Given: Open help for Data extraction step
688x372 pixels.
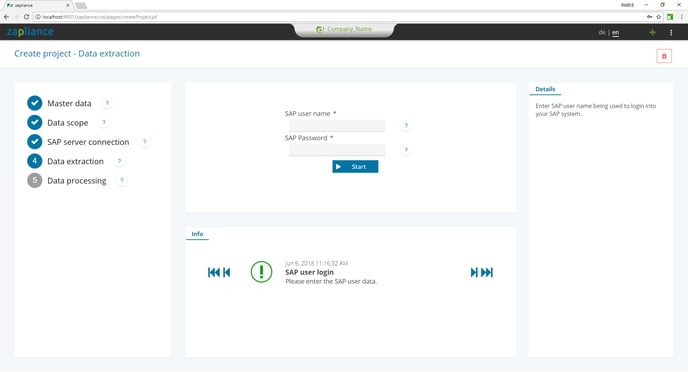Looking at the screenshot, I should [119, 161].
